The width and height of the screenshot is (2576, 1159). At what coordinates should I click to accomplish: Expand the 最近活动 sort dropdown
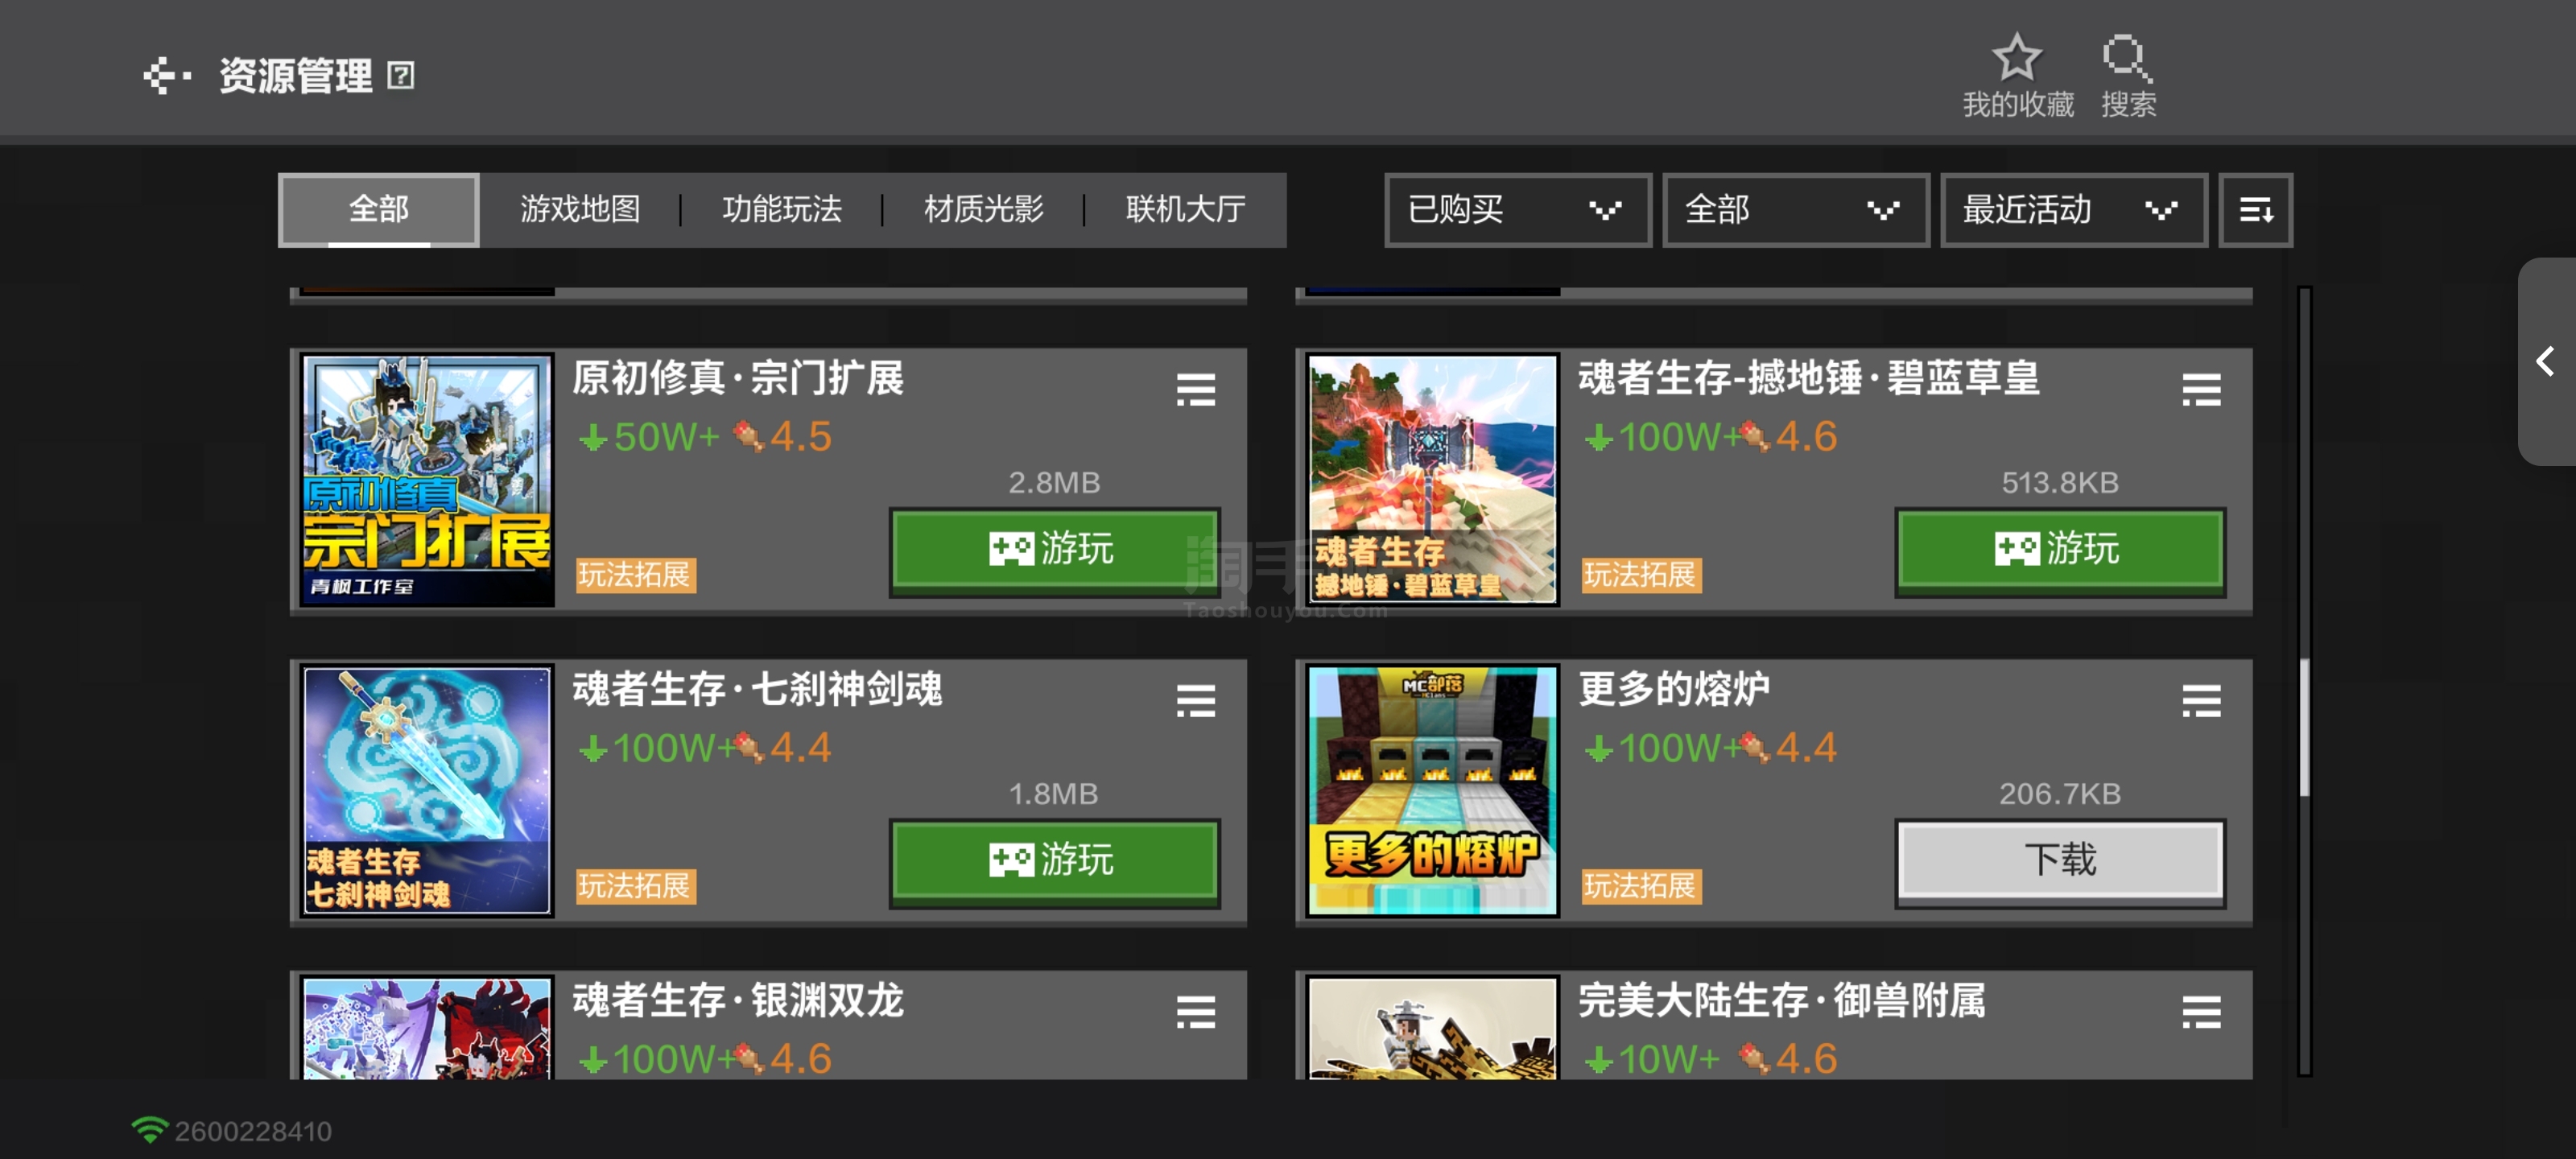(2072, 210)
